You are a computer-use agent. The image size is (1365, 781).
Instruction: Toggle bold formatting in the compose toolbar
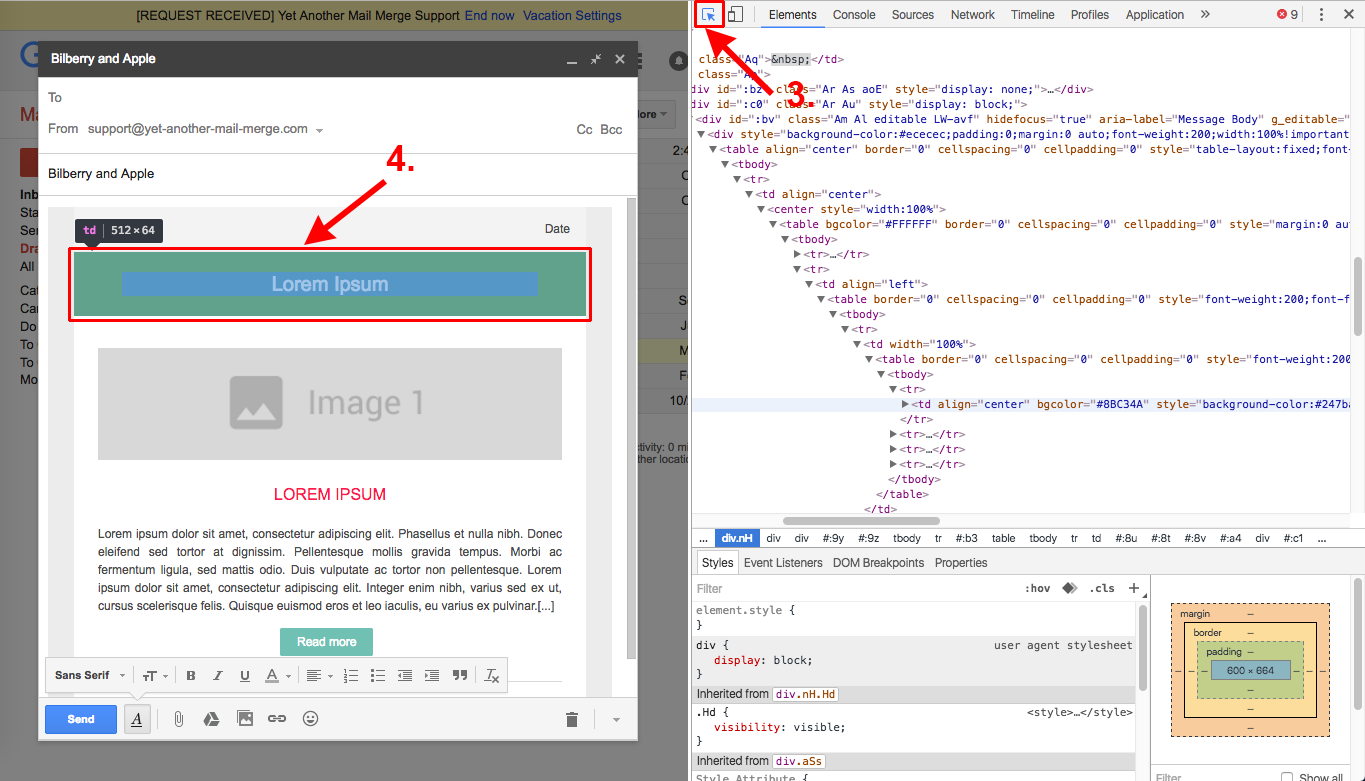click(190, 675)
